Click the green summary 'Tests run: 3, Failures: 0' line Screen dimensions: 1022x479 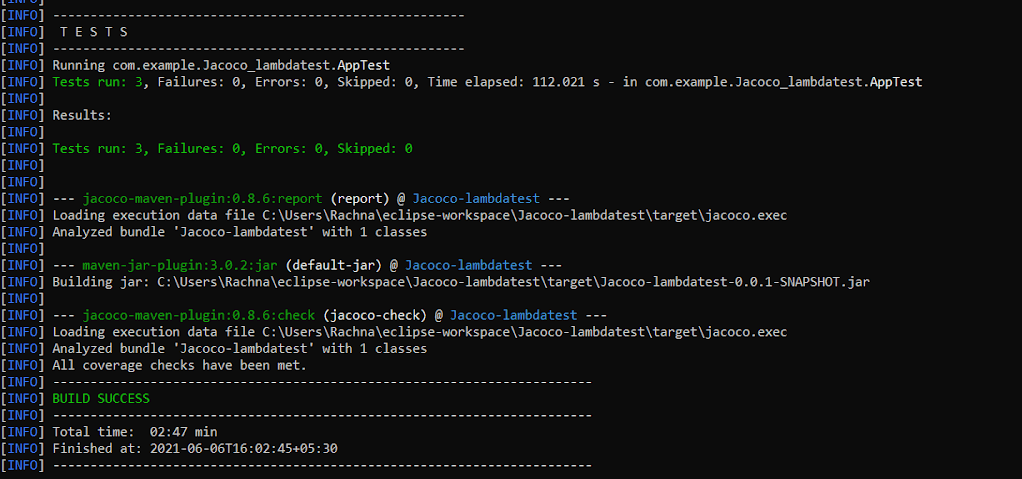click(x=232, y=149)
